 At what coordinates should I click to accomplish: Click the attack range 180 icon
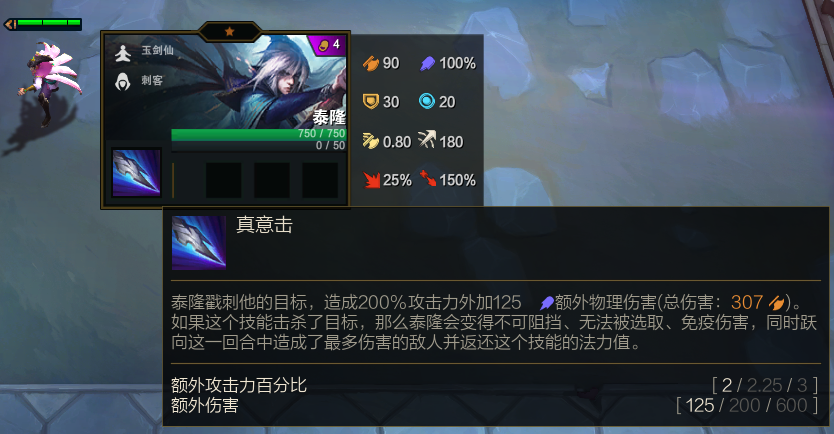pyautogui.click(x=427, y=140)
